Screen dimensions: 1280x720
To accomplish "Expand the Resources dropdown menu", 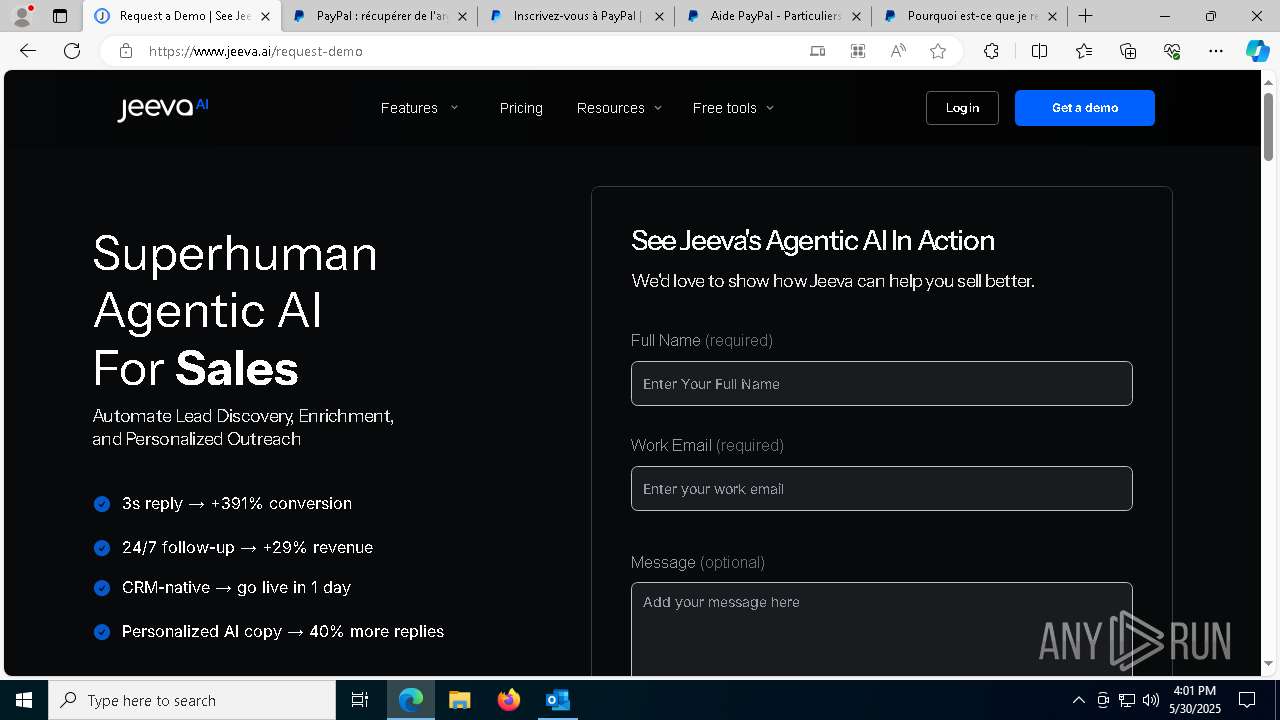I will coord(619,108).
